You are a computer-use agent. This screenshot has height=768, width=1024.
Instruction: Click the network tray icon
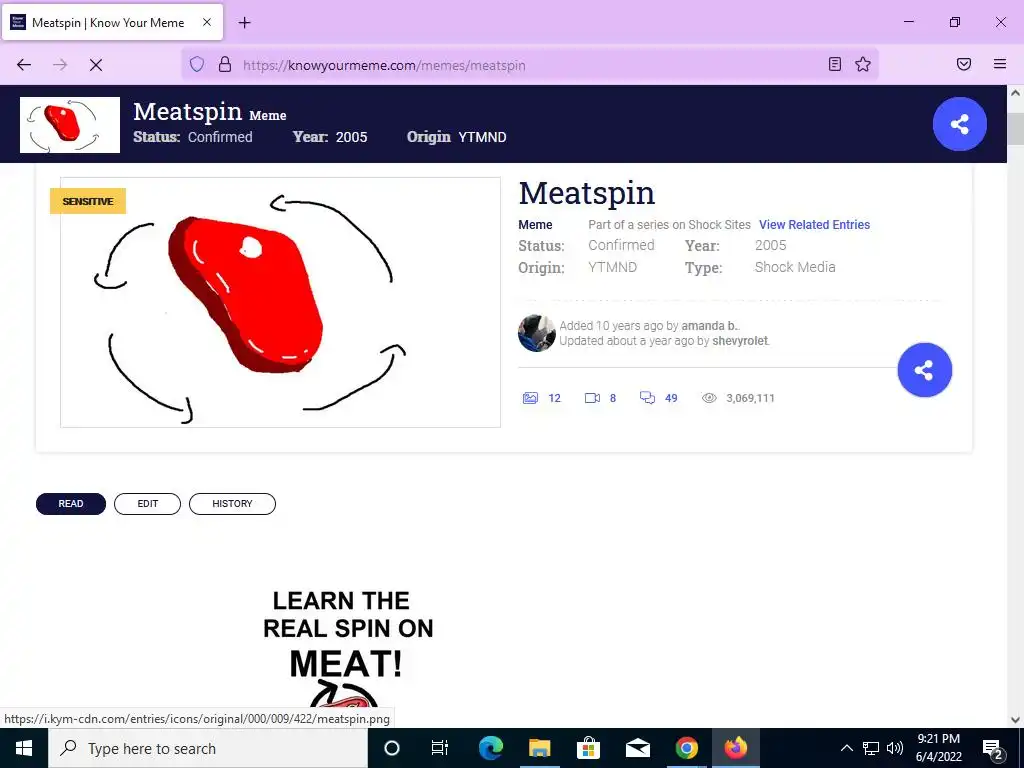coord(871,748)
